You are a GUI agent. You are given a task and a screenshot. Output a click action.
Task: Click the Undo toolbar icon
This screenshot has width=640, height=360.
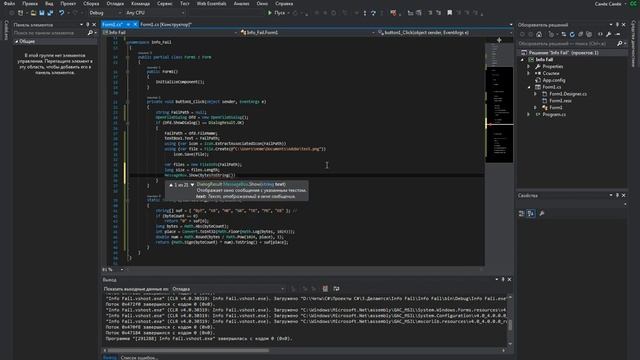tap(61, 13)
